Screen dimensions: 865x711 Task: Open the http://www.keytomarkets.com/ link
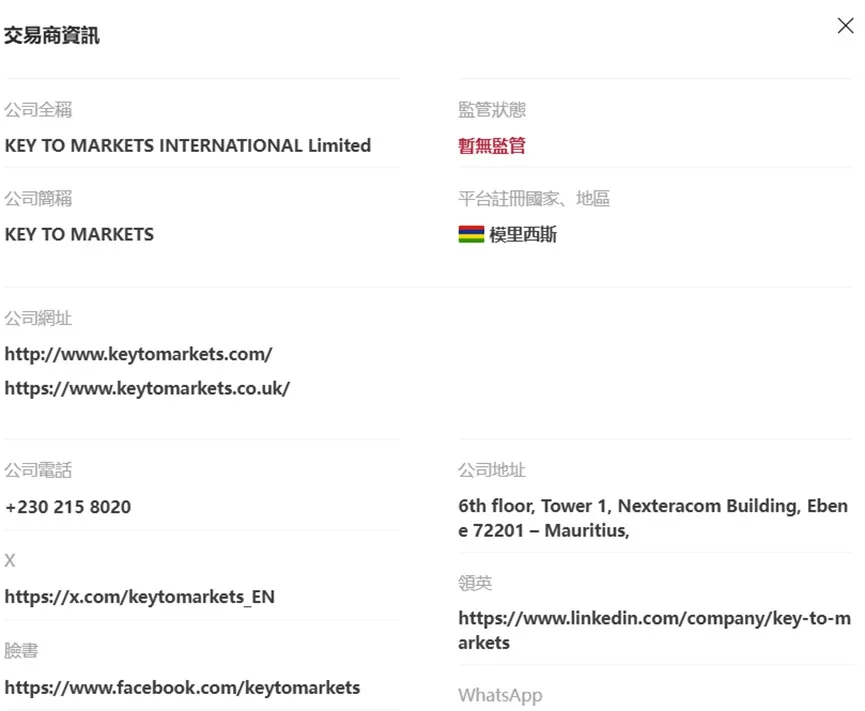click(138, 354)
